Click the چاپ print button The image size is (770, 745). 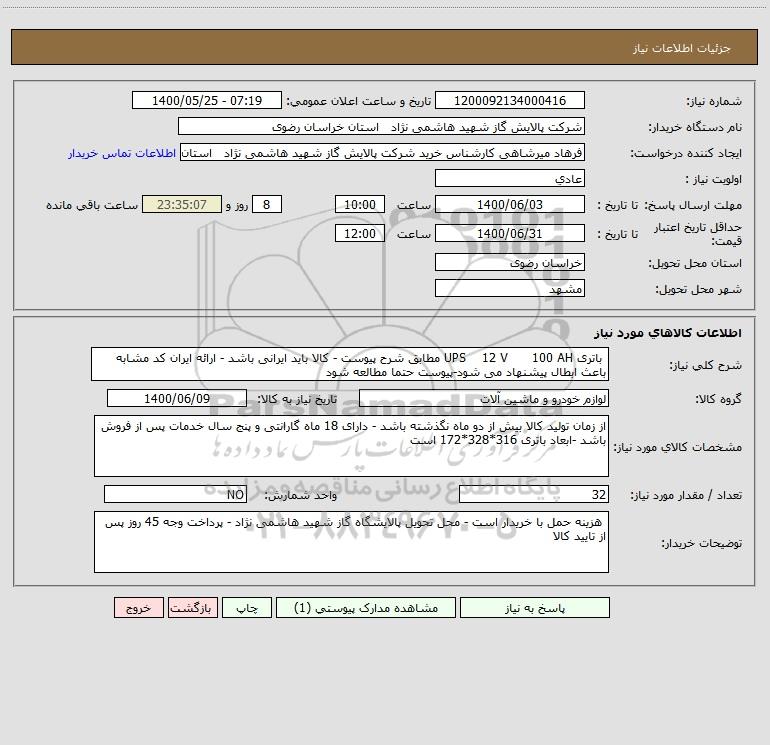247,608
